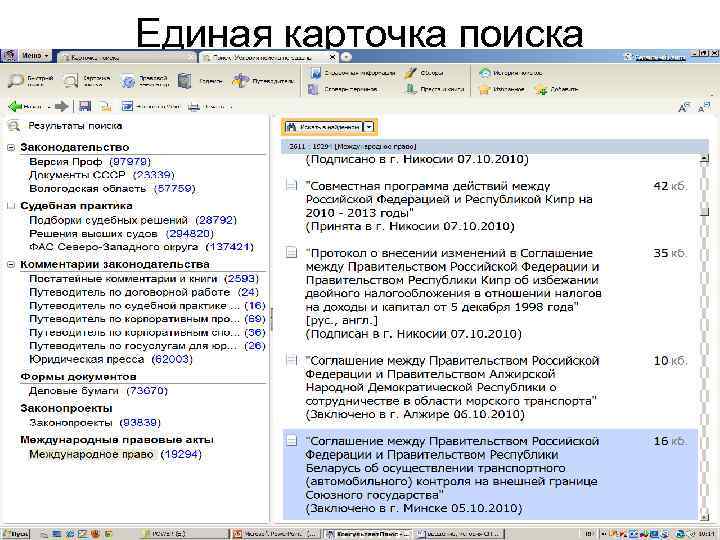Viewport: 720px width, 540px height.
Task: Open the Windows Пуск start button
Action: tap(16, 534)
